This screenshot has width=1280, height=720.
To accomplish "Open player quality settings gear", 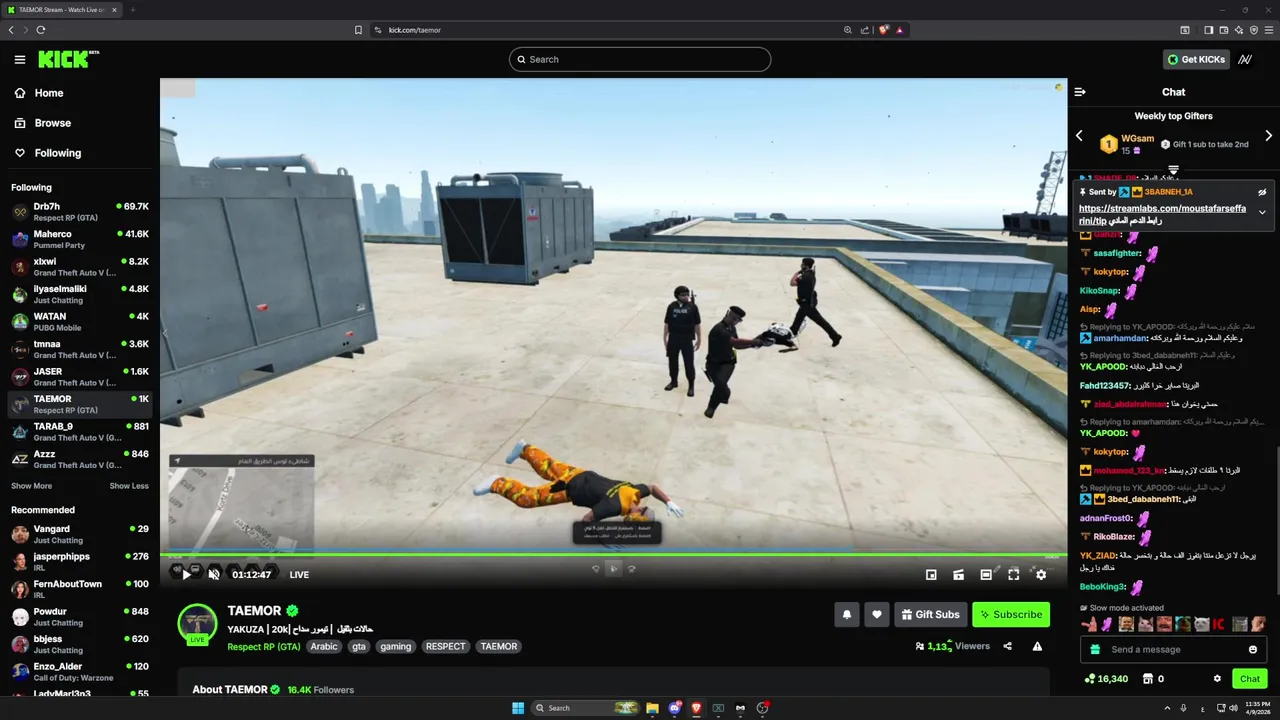I will click(x=1041, y=574).
